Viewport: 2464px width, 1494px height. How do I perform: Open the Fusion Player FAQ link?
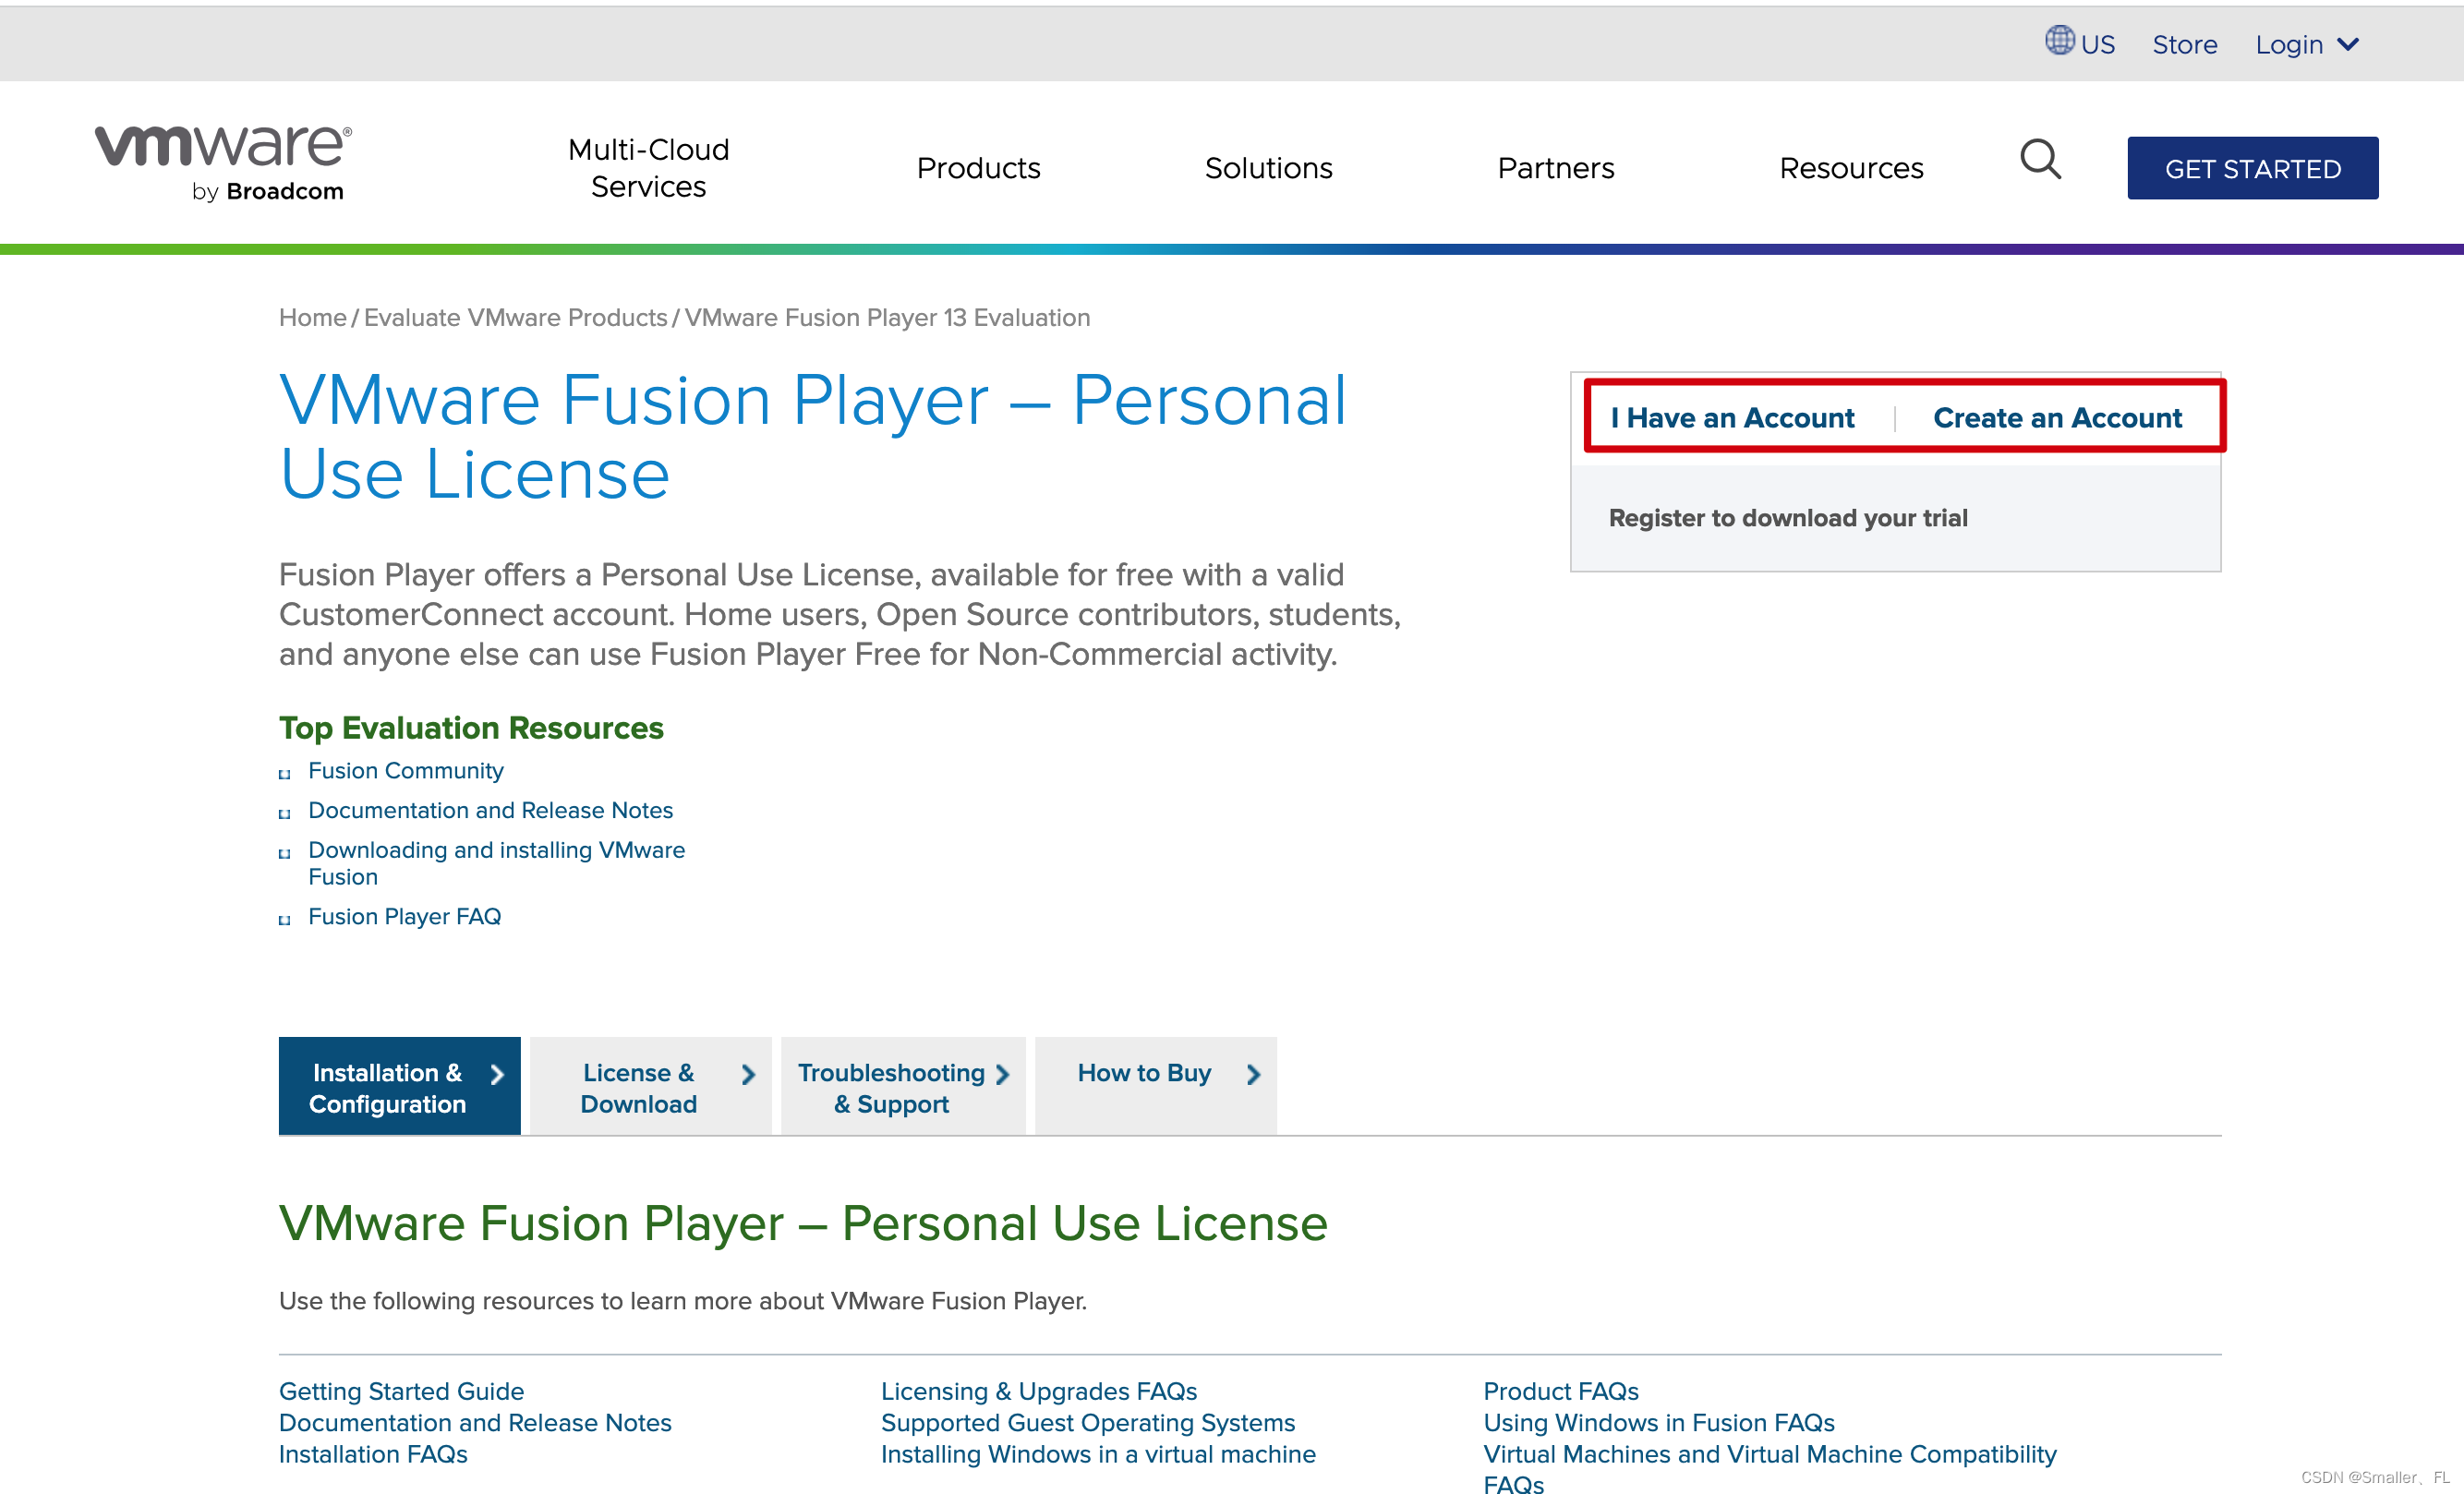coord(404,916)
